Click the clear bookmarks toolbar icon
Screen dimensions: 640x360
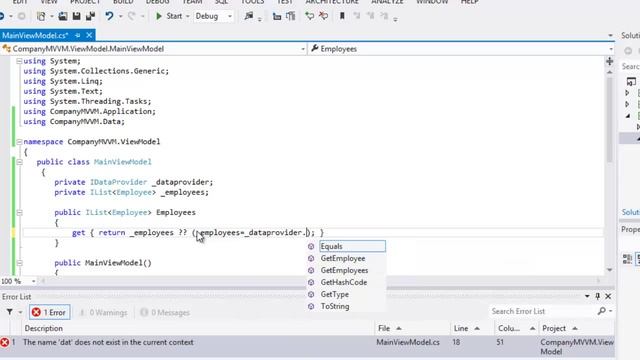[384, 16]
